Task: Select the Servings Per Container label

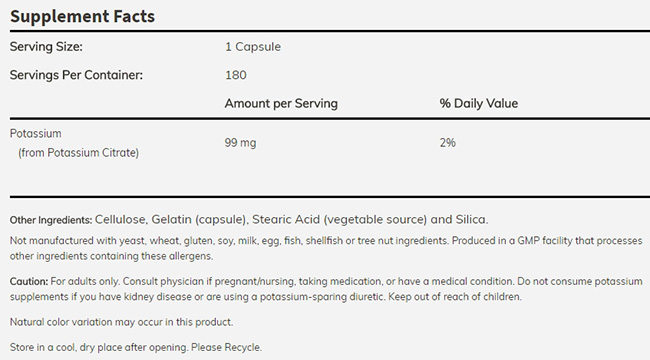Action: 76,75
